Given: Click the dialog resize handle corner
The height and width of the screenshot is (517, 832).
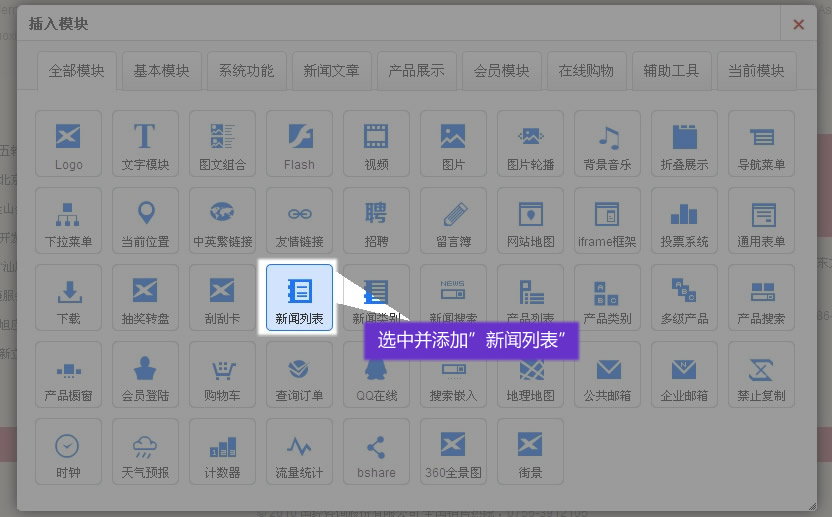Looking at the screenshot, I should tap(812, 505).
